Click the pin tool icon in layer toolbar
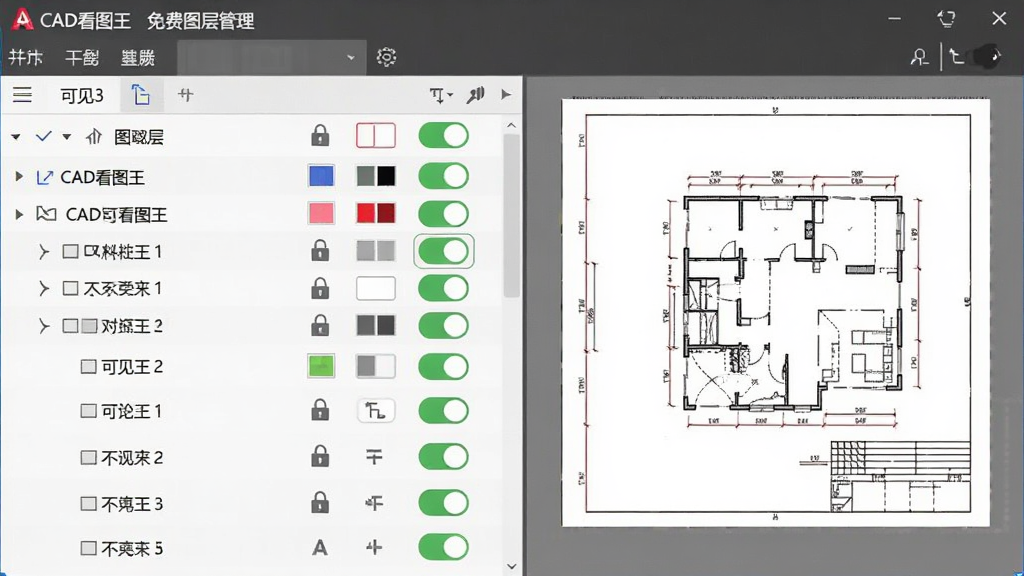 [x=475, y=95]
